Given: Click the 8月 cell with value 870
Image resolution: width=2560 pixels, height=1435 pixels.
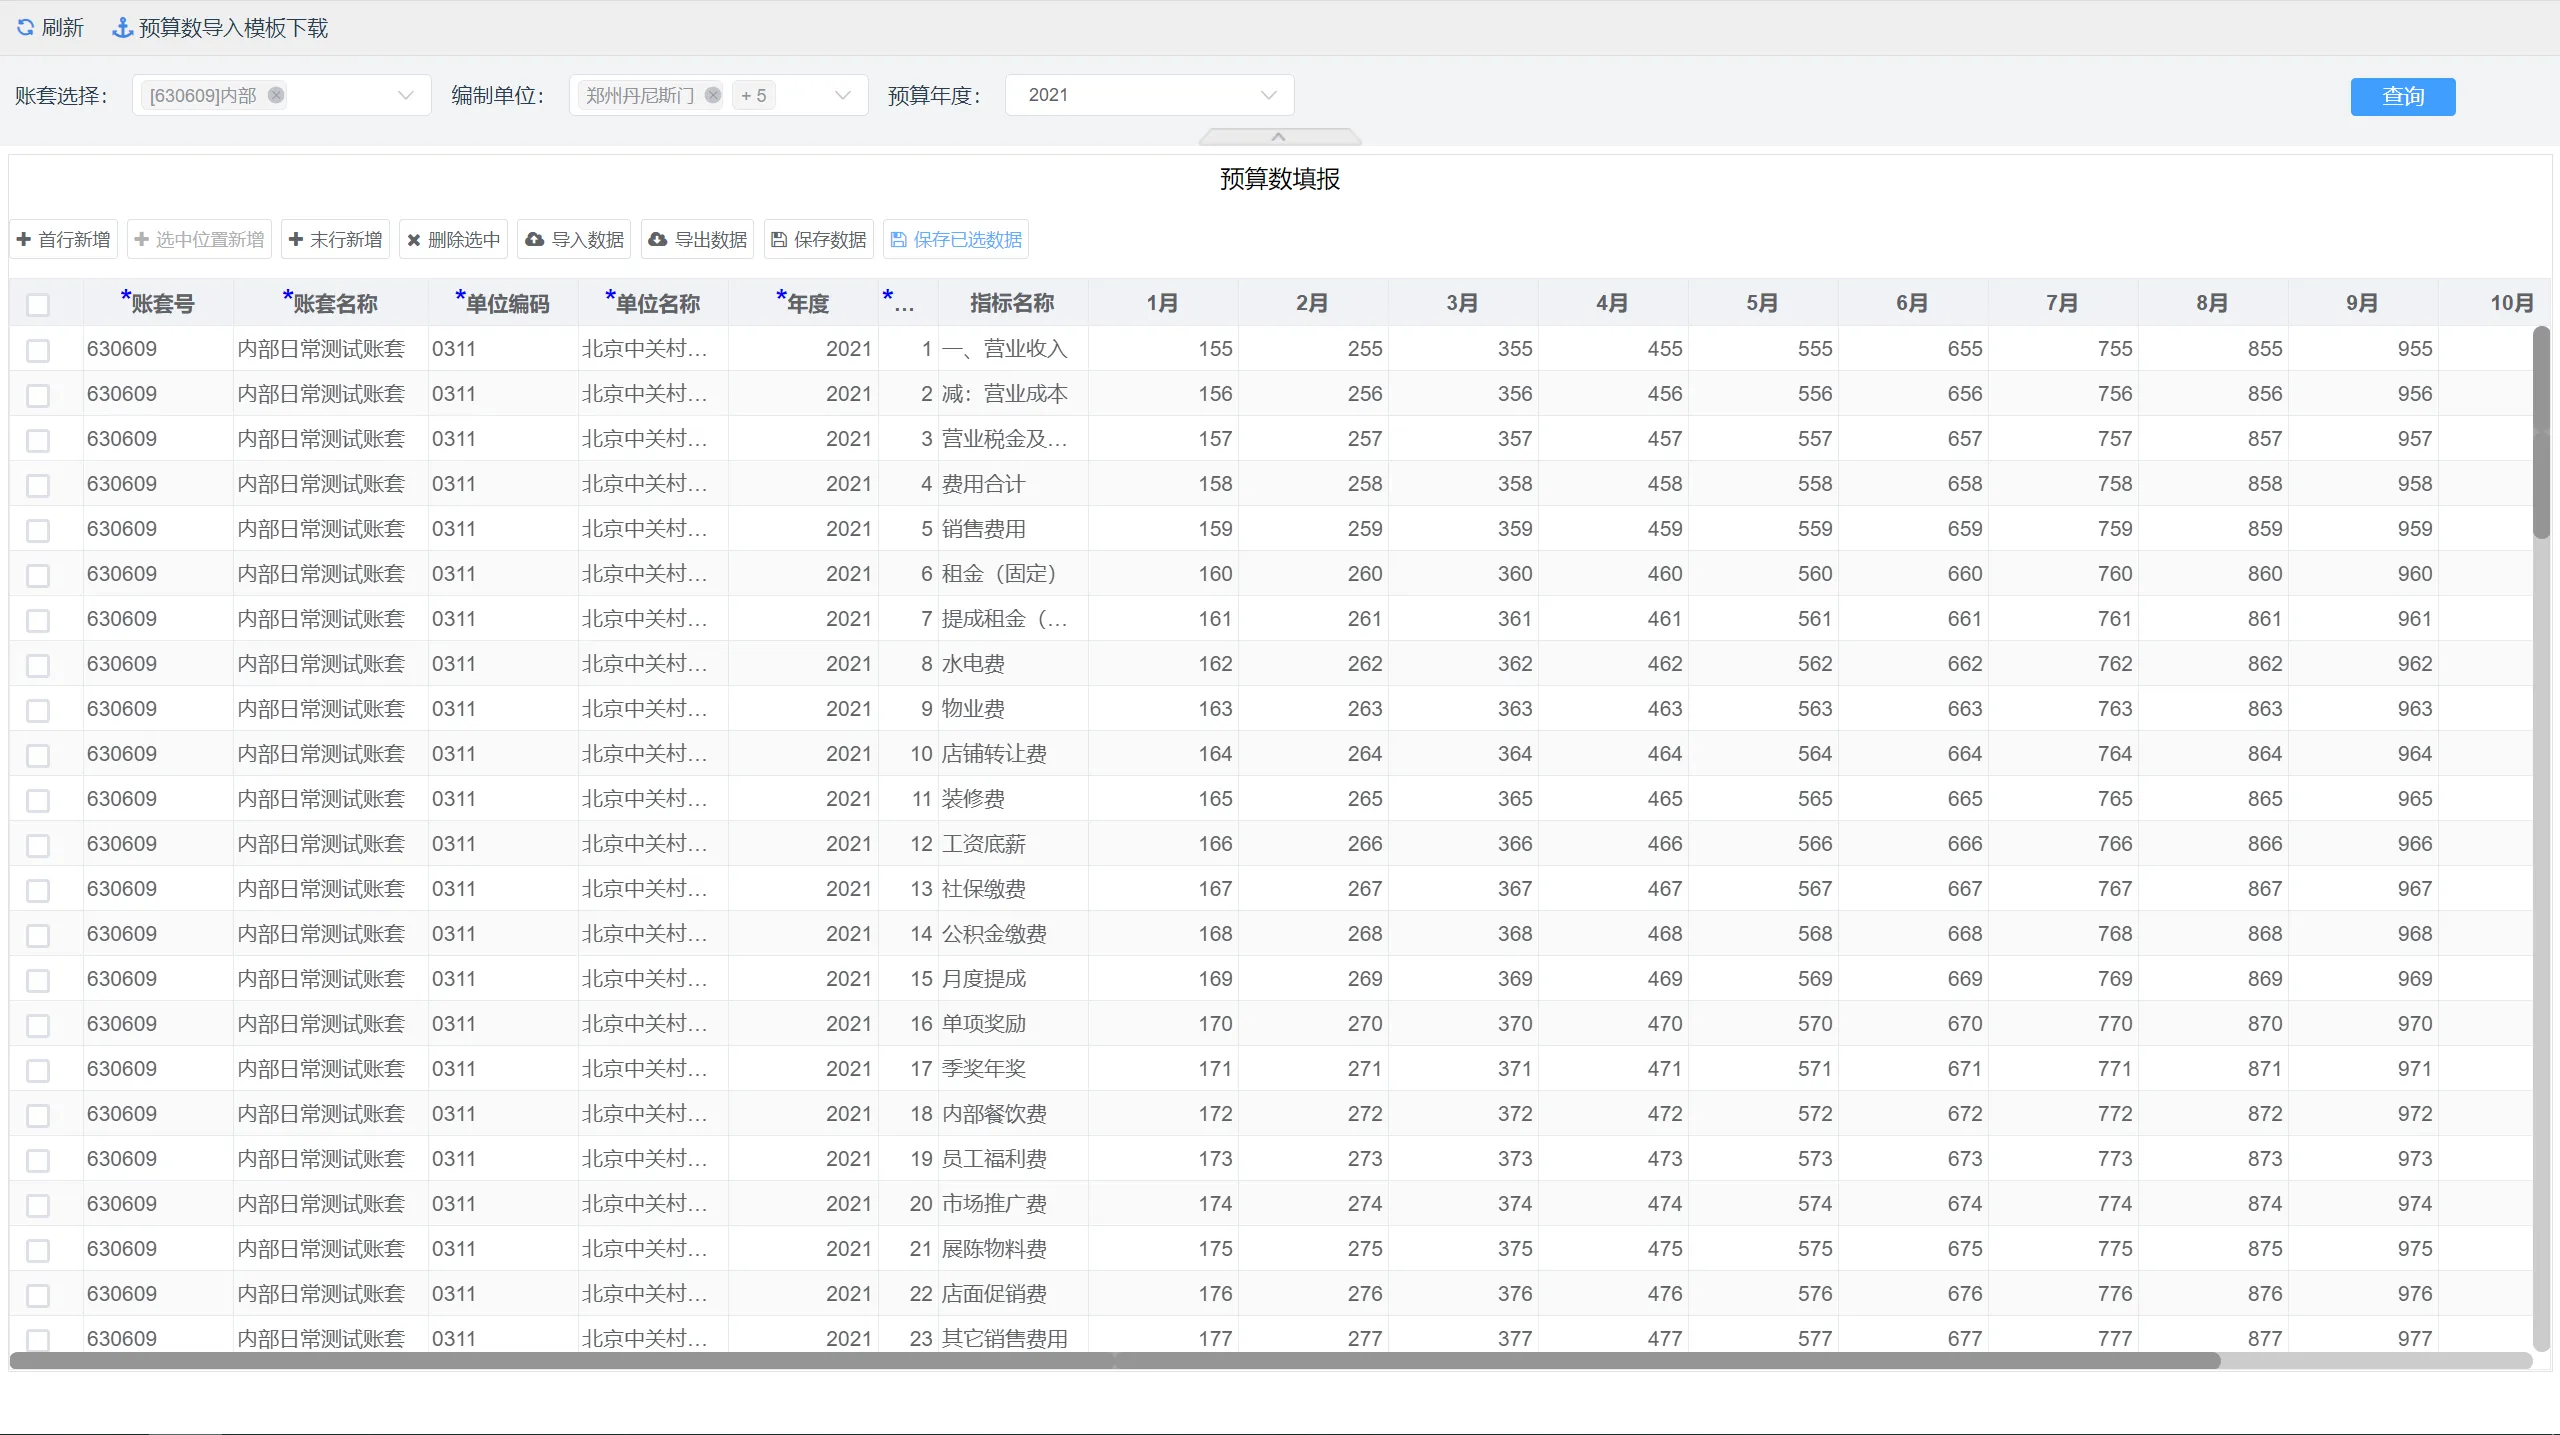Looking at the screenshot, I should coord(2213,1024).
